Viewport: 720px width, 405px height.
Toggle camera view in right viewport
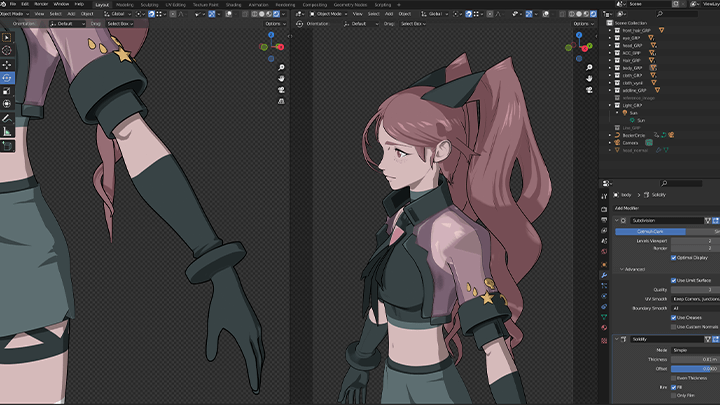pos(589,90)
